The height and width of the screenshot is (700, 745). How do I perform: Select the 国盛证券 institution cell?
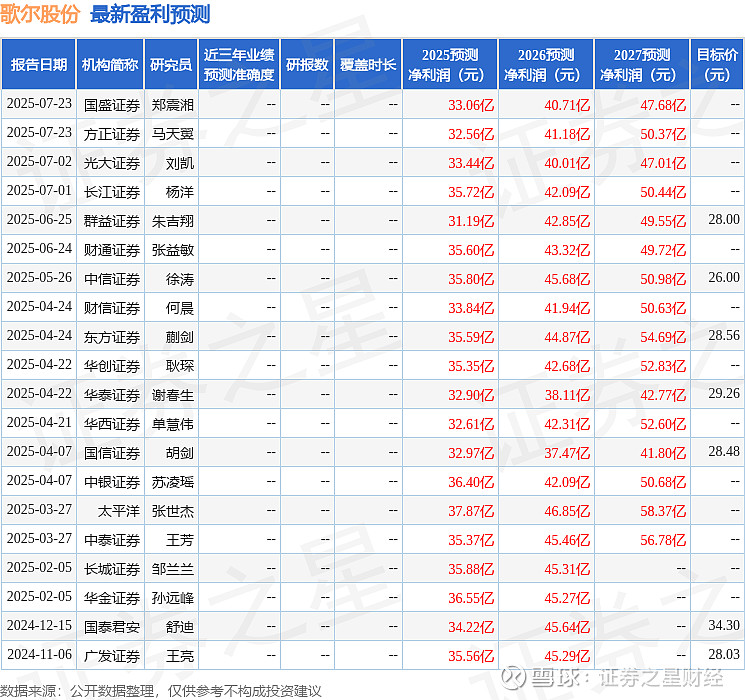click(112, 105)
